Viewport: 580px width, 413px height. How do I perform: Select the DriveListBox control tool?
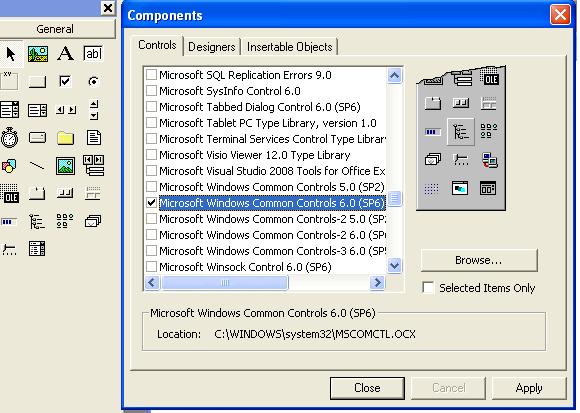click(x=38, y=138)
